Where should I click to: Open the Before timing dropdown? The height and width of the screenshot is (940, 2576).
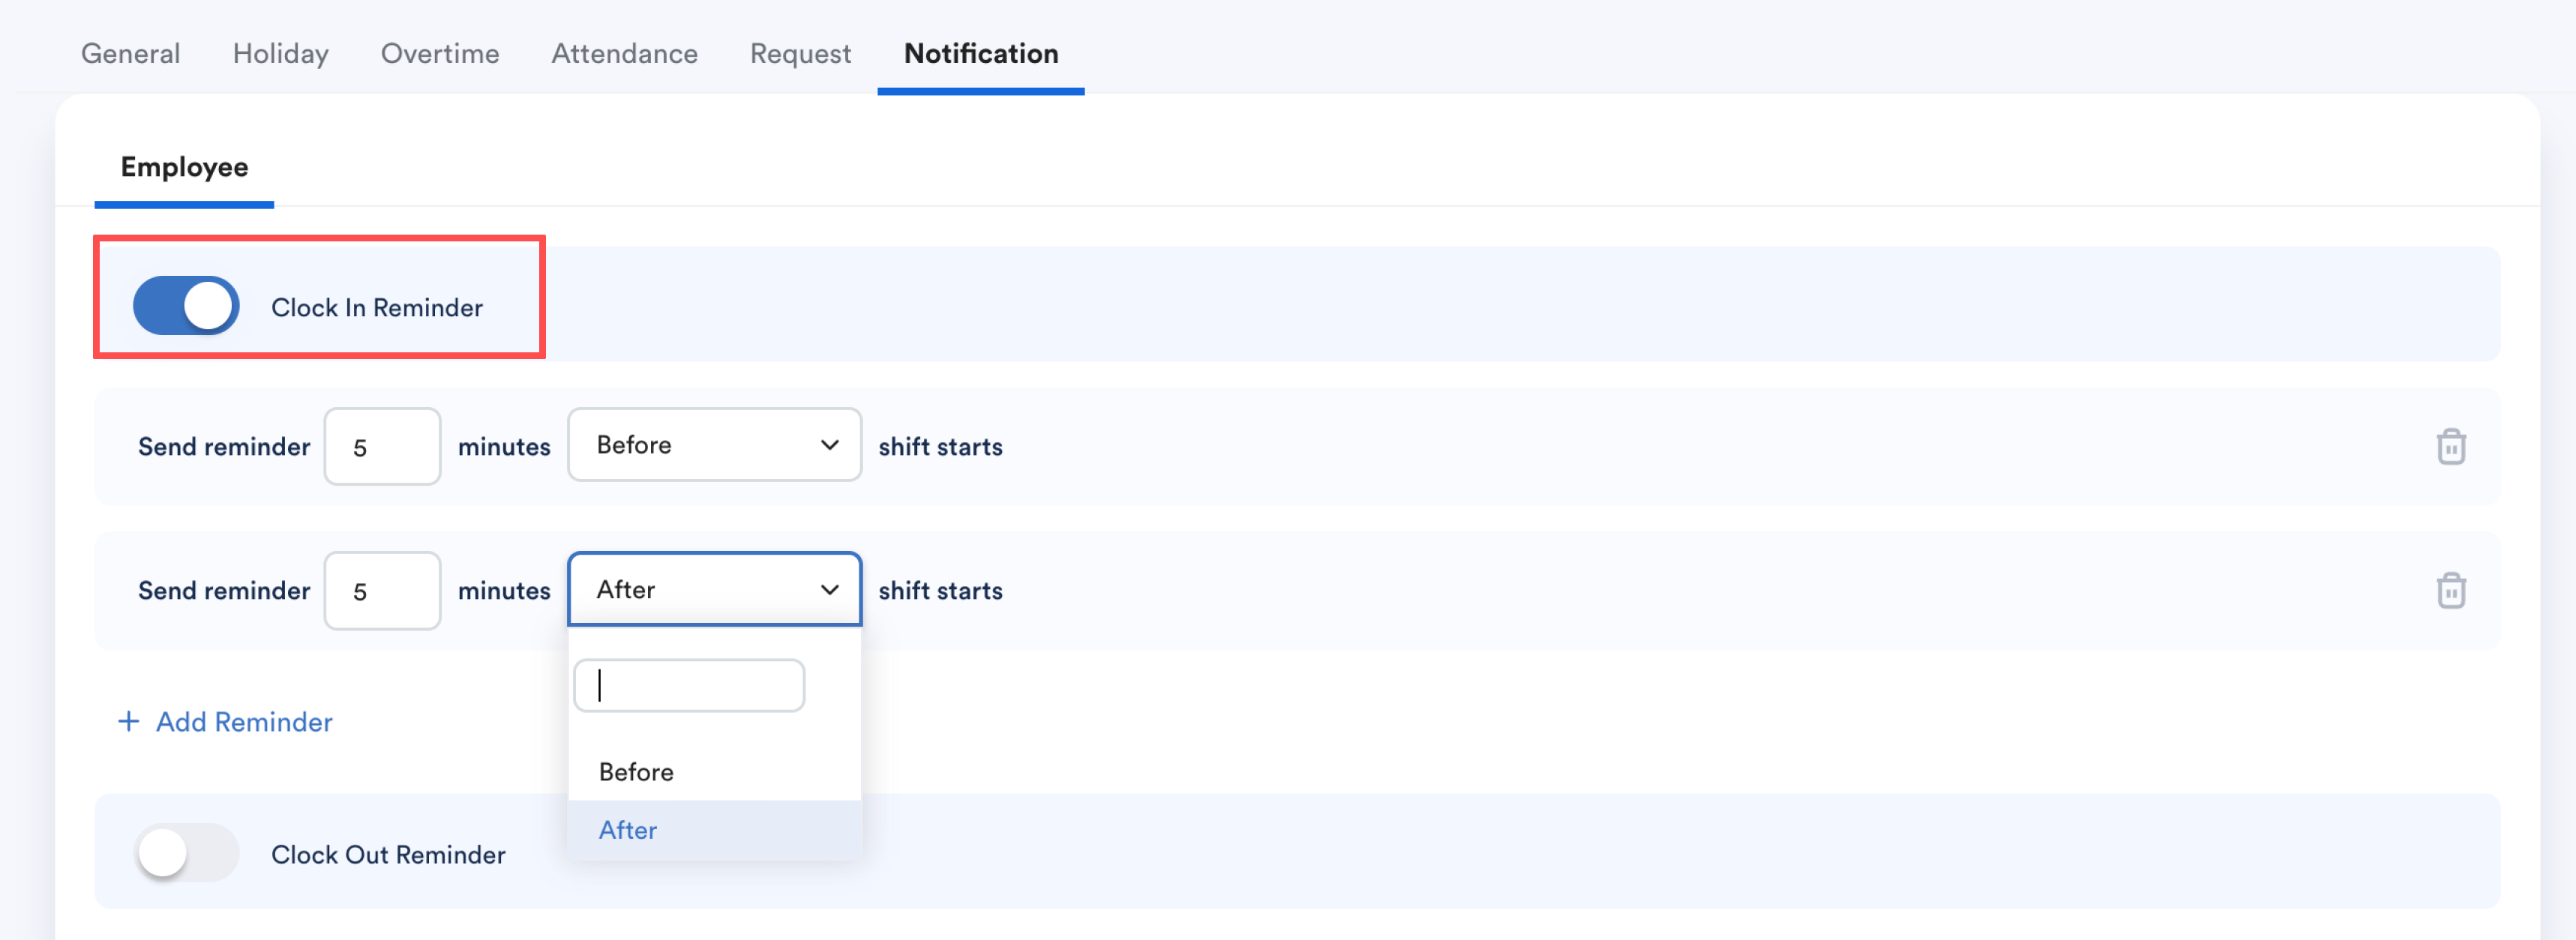point(714,445)
